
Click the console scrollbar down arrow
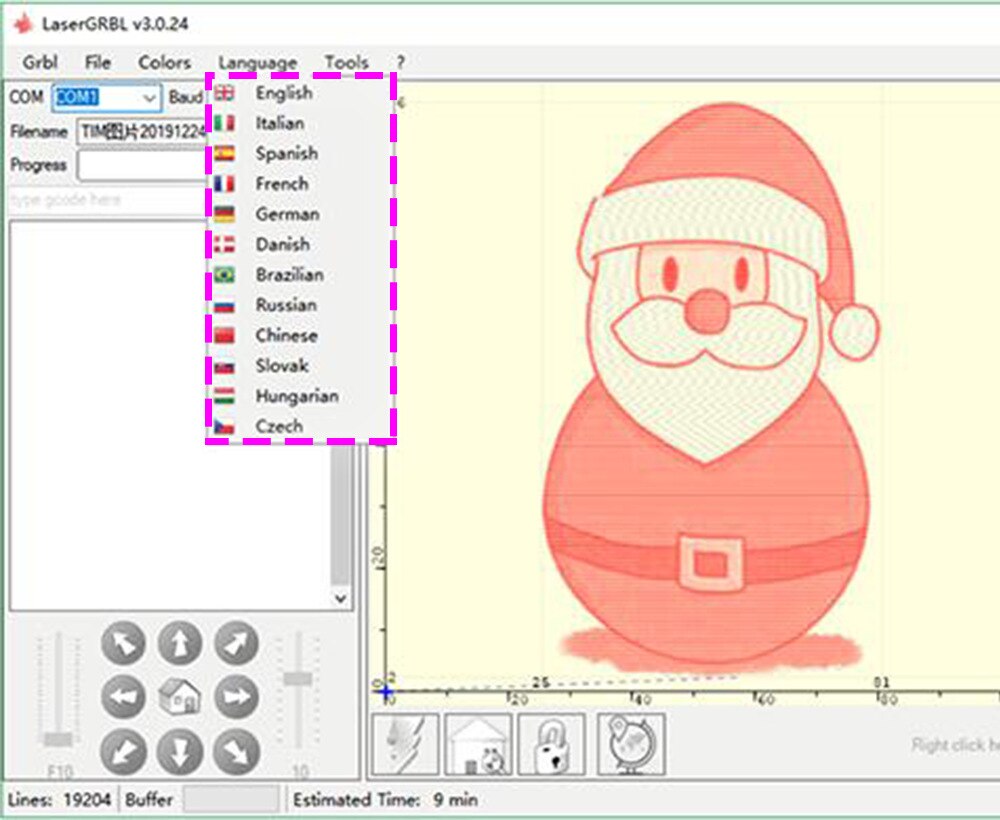coord(341,599)
